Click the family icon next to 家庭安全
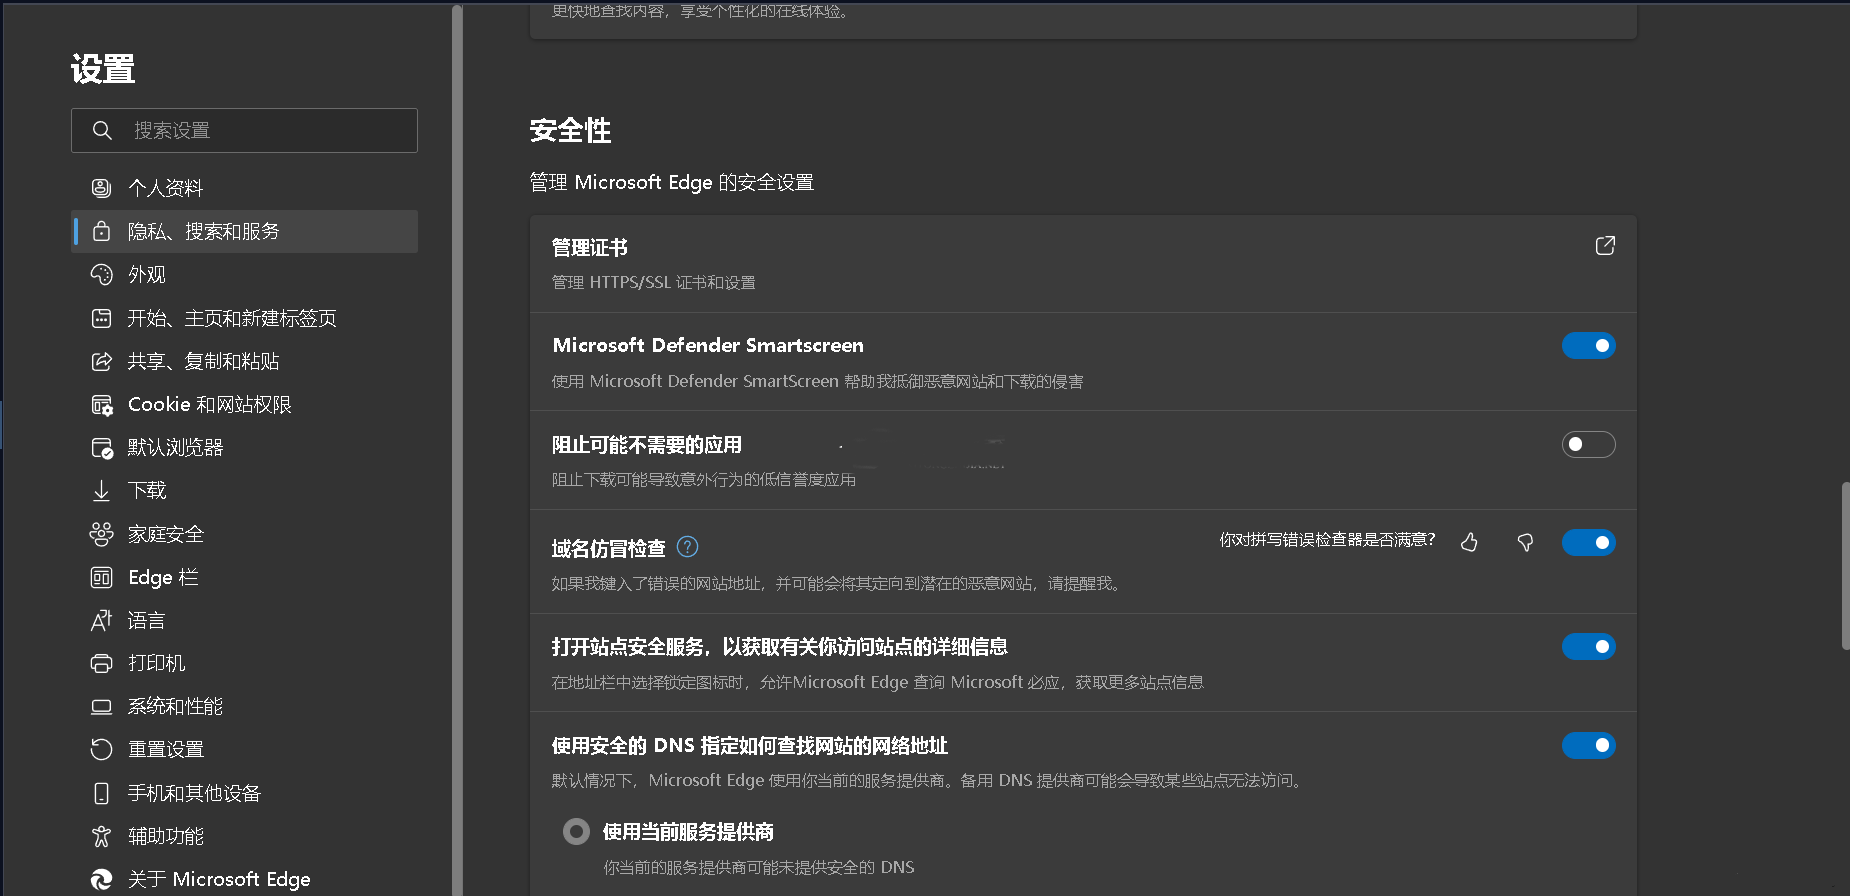 tap(101, 534)
